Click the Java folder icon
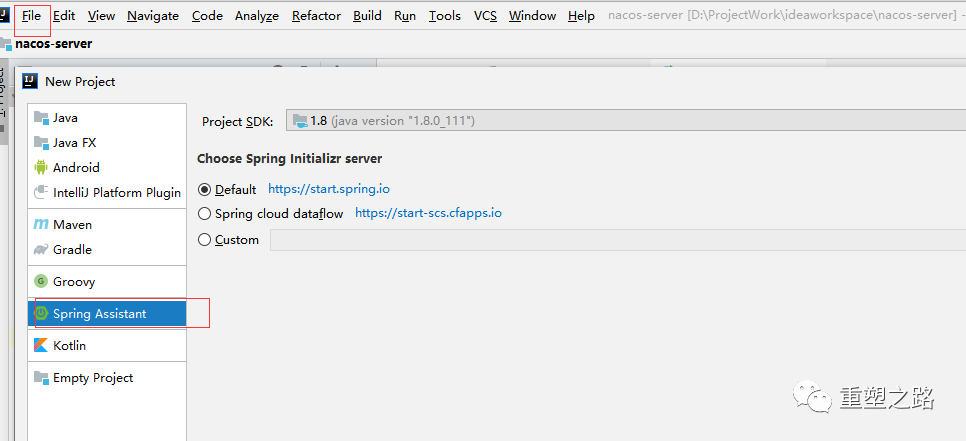 [x=41, y=117]
